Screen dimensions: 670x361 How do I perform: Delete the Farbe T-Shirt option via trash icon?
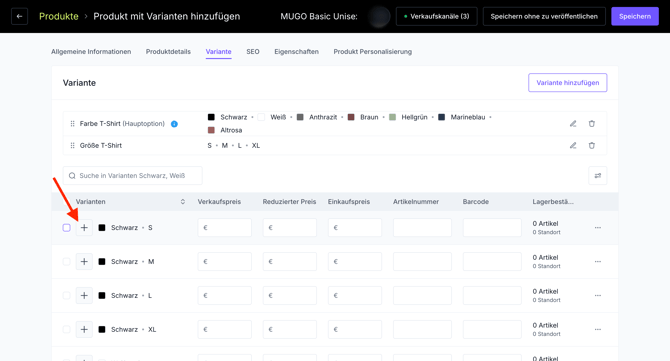(592, 123)
